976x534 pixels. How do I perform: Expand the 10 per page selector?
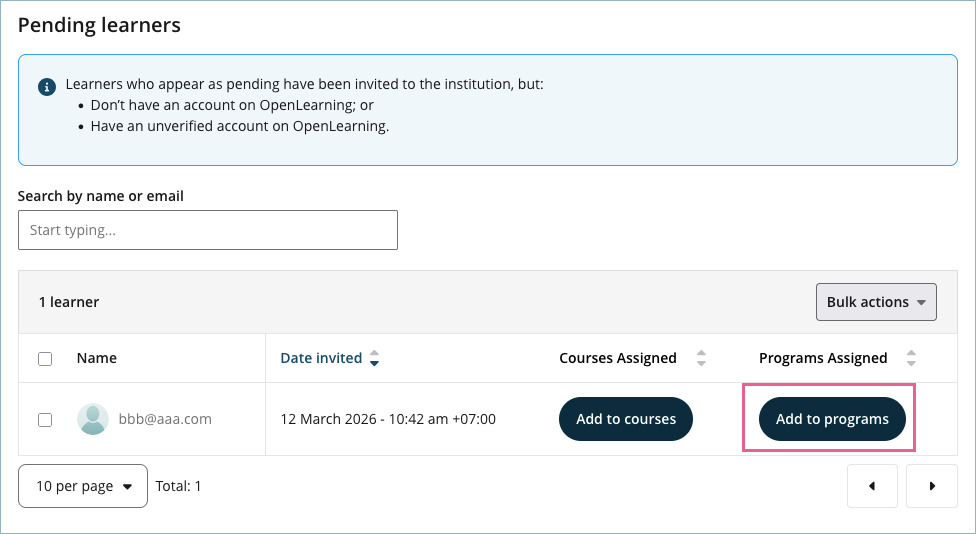tap(83, 486)
